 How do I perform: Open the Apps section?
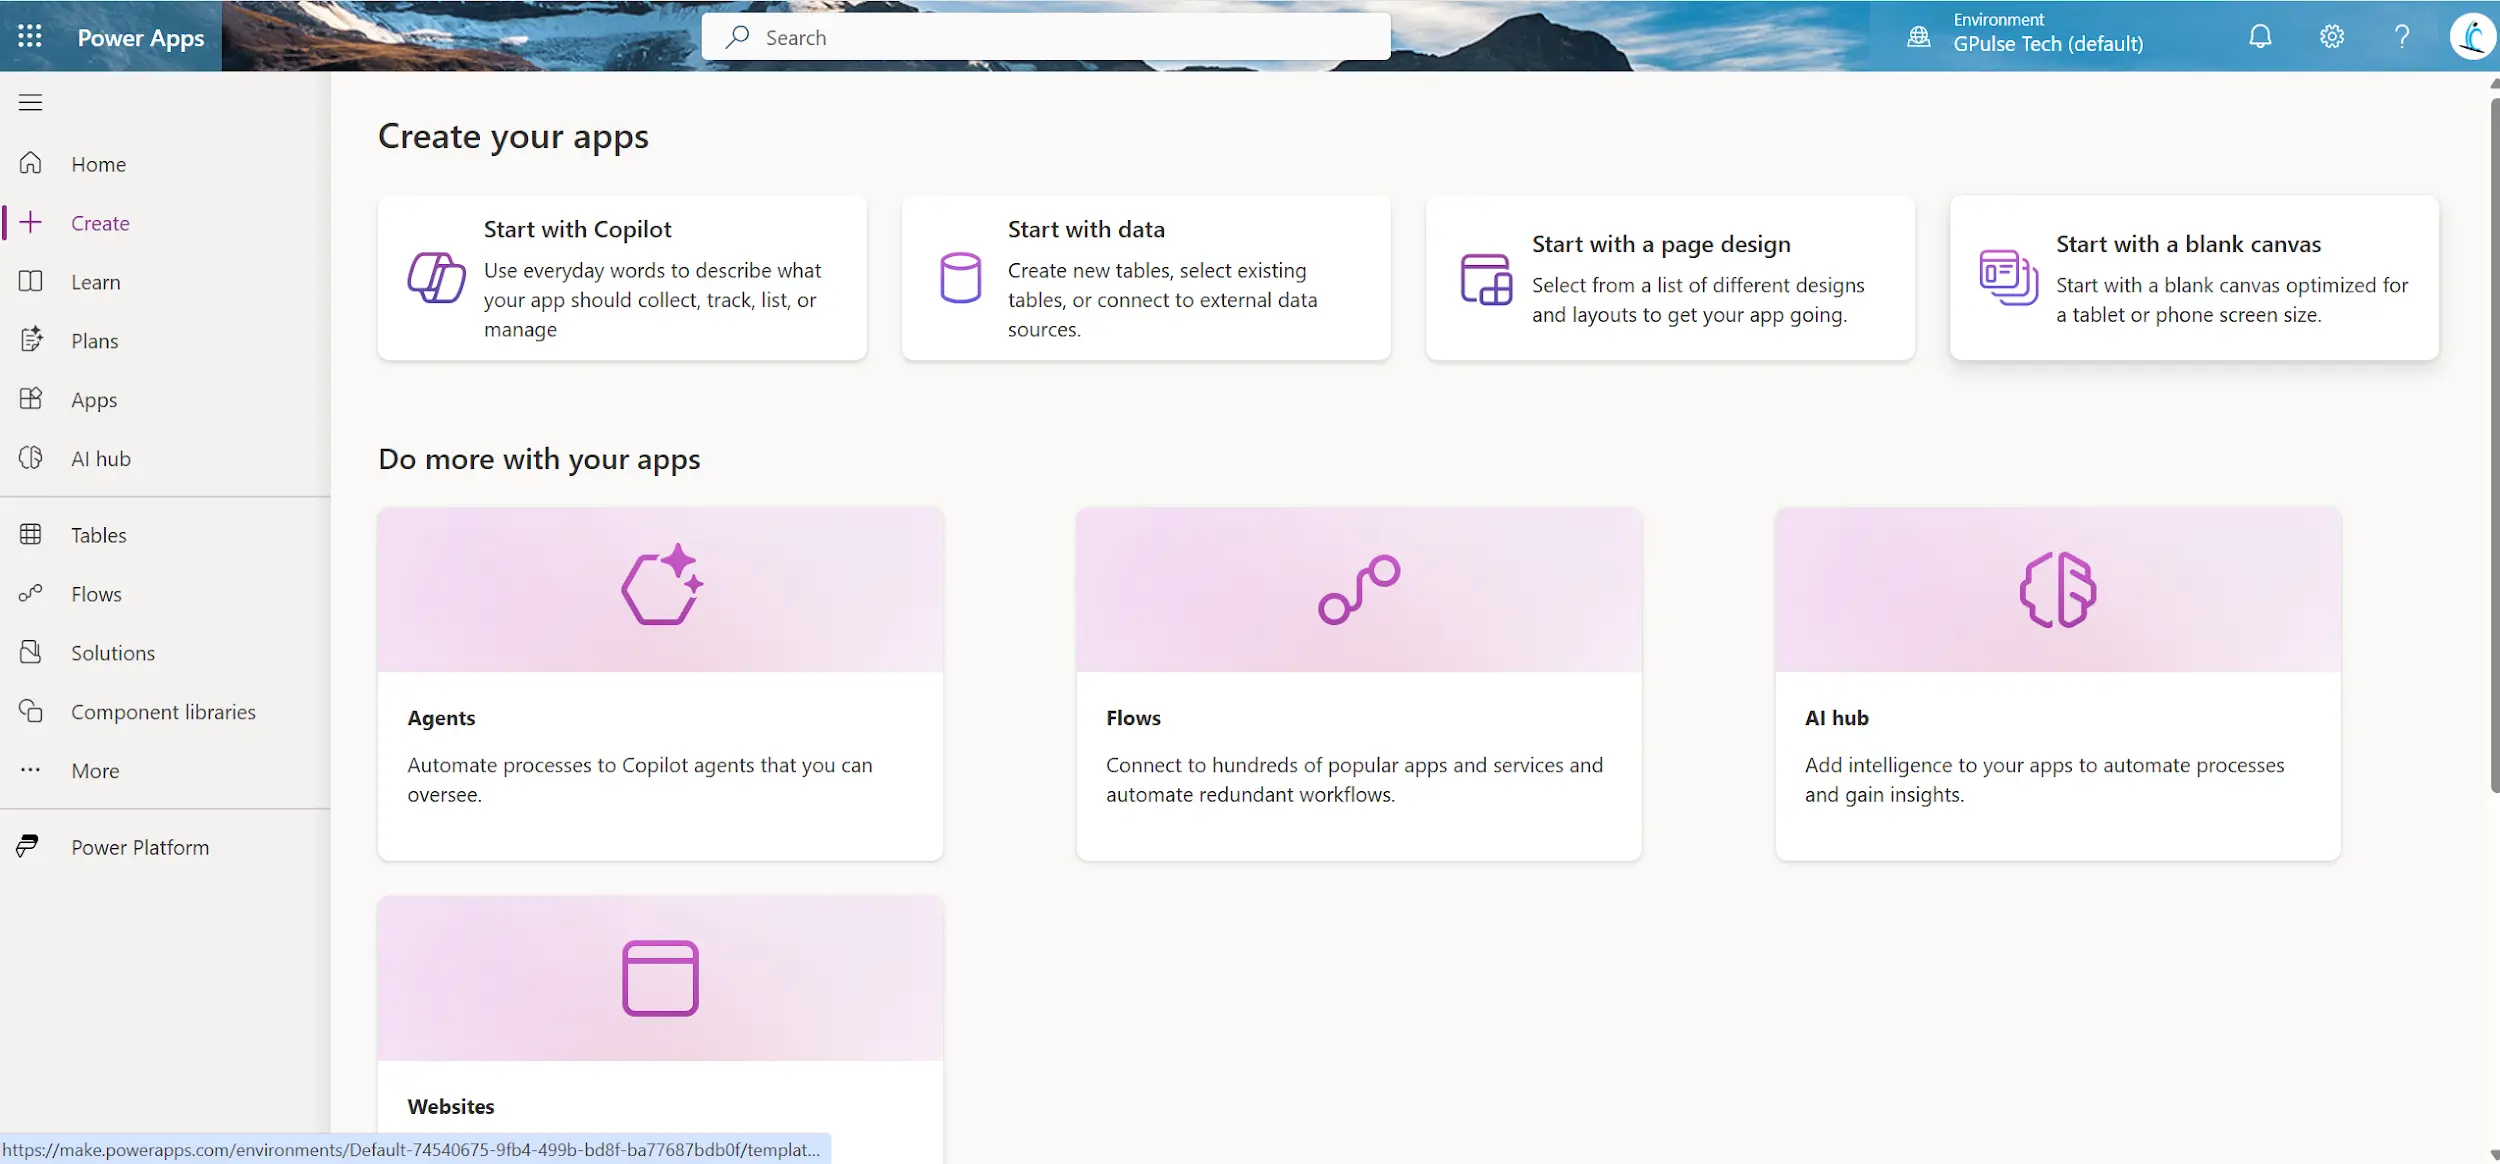click(x=93, y=399)
